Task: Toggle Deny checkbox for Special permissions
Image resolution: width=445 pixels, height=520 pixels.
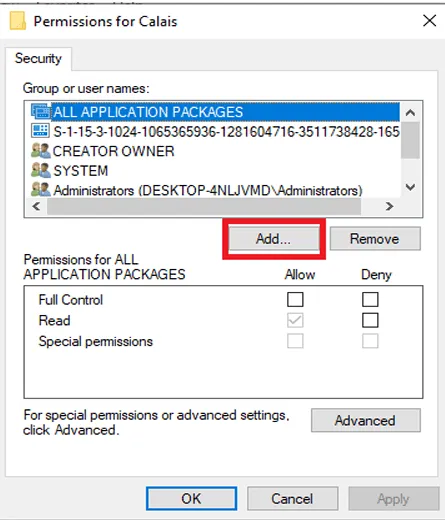Action: [x=370, y=341]
